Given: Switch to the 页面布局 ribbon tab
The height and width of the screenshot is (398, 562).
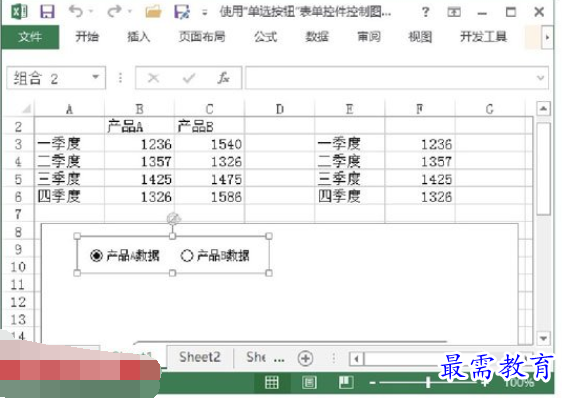Looking at the screenshot, I should [202, 37].
